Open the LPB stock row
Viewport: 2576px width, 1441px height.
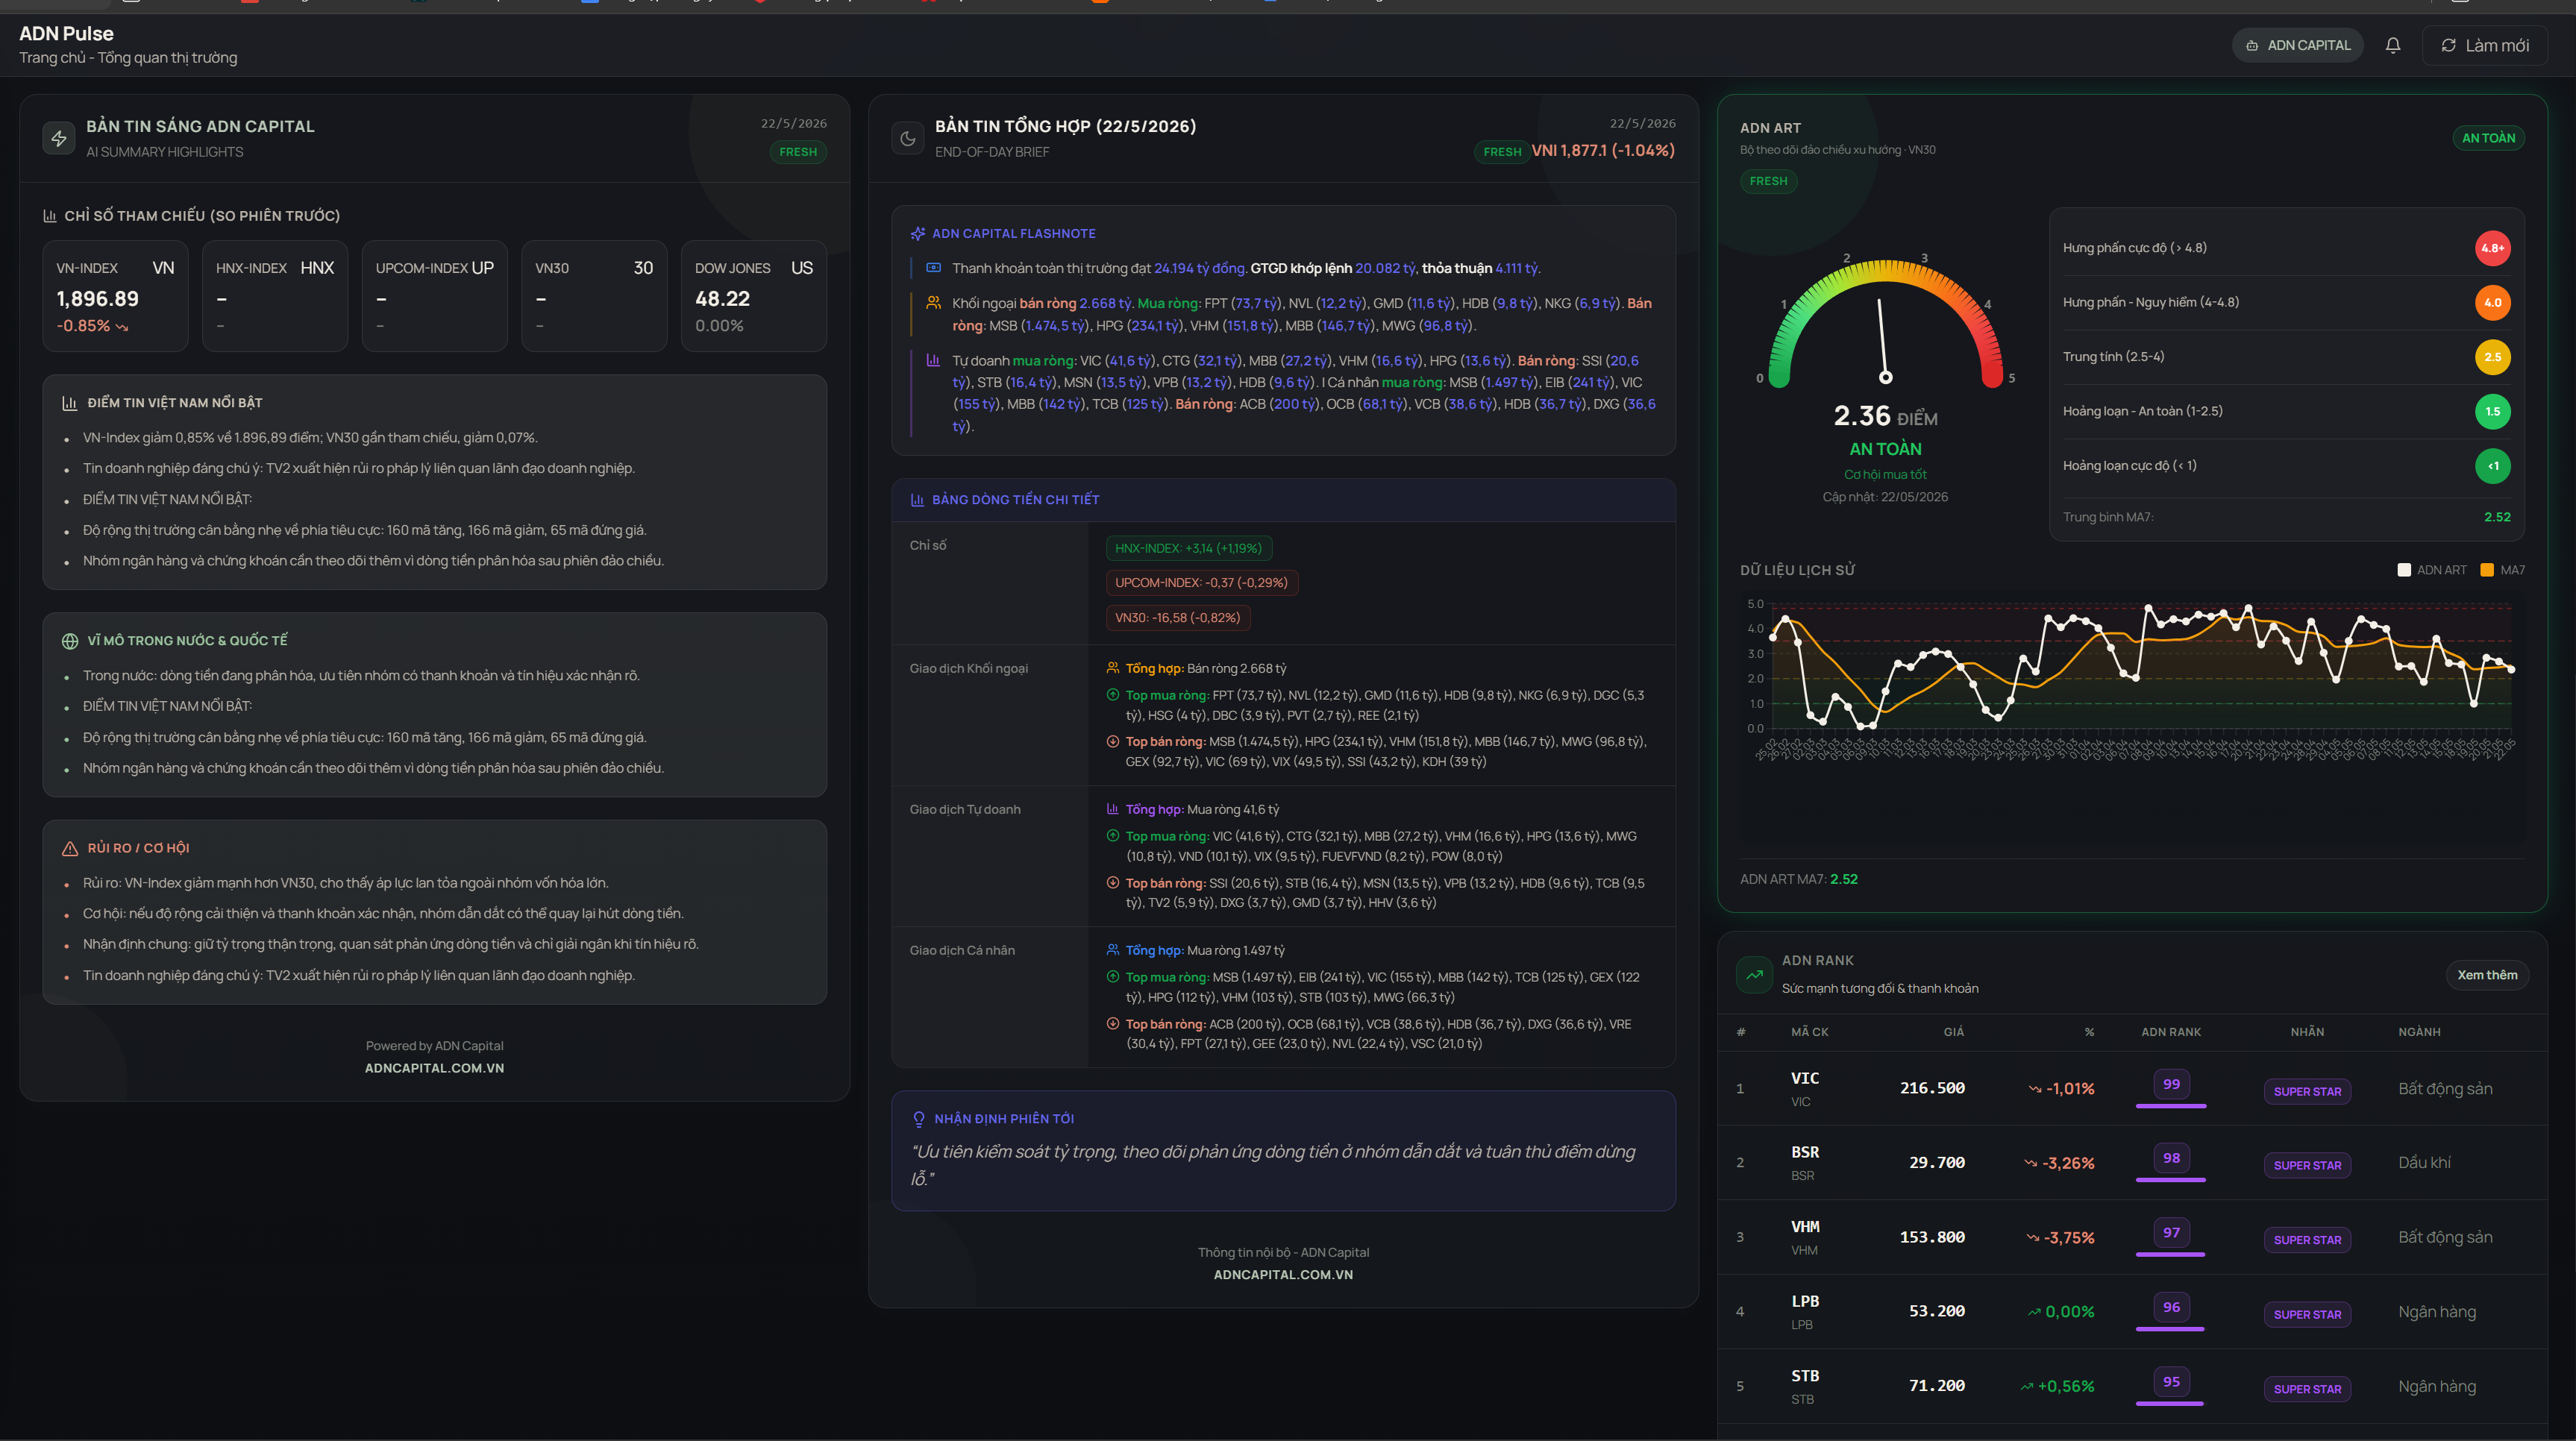pos(2132,1312)
